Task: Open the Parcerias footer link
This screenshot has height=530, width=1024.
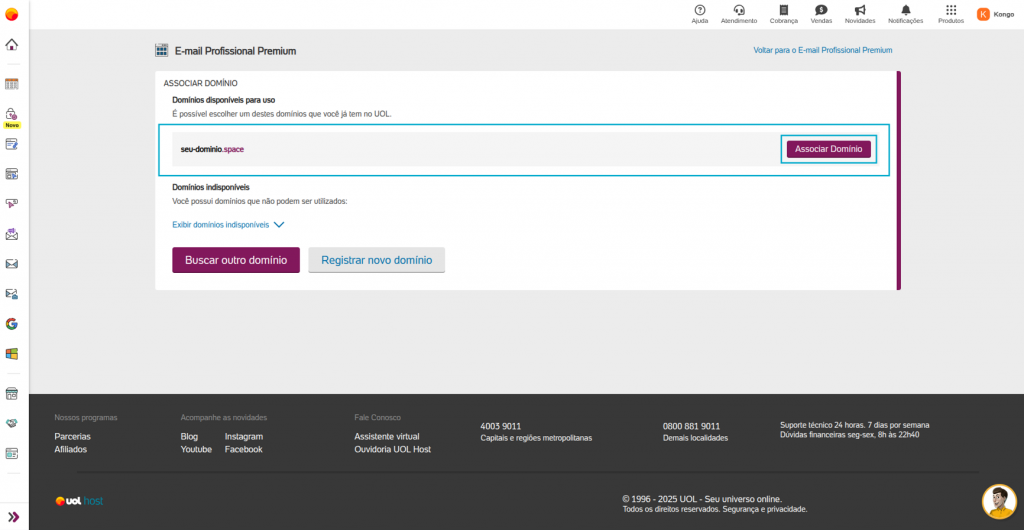Action: pyautogui.click(x=72, y=437)
